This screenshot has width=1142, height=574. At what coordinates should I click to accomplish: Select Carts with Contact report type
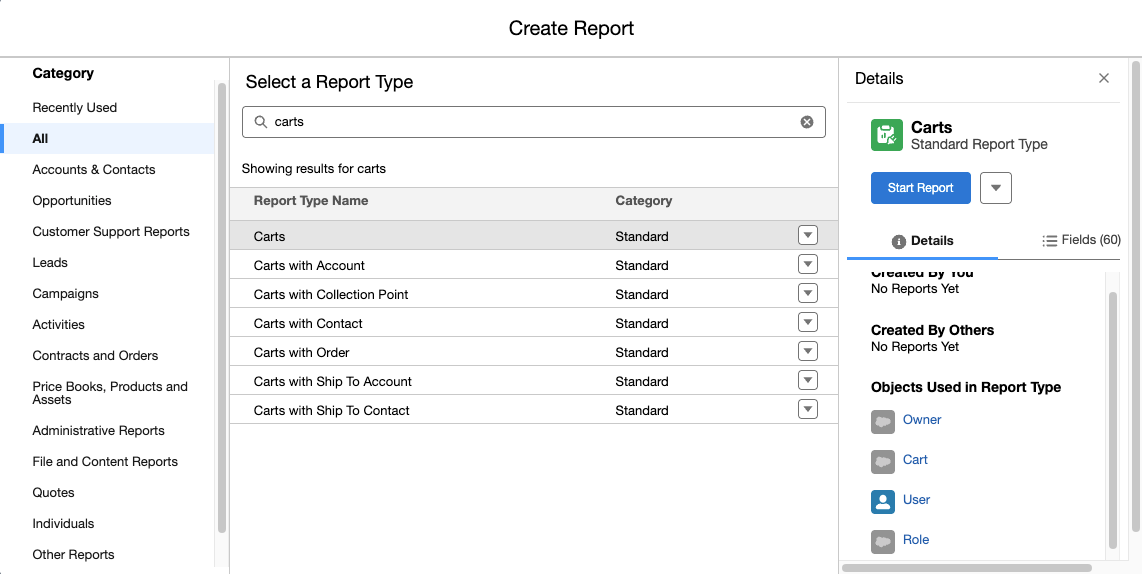(534, 323)
